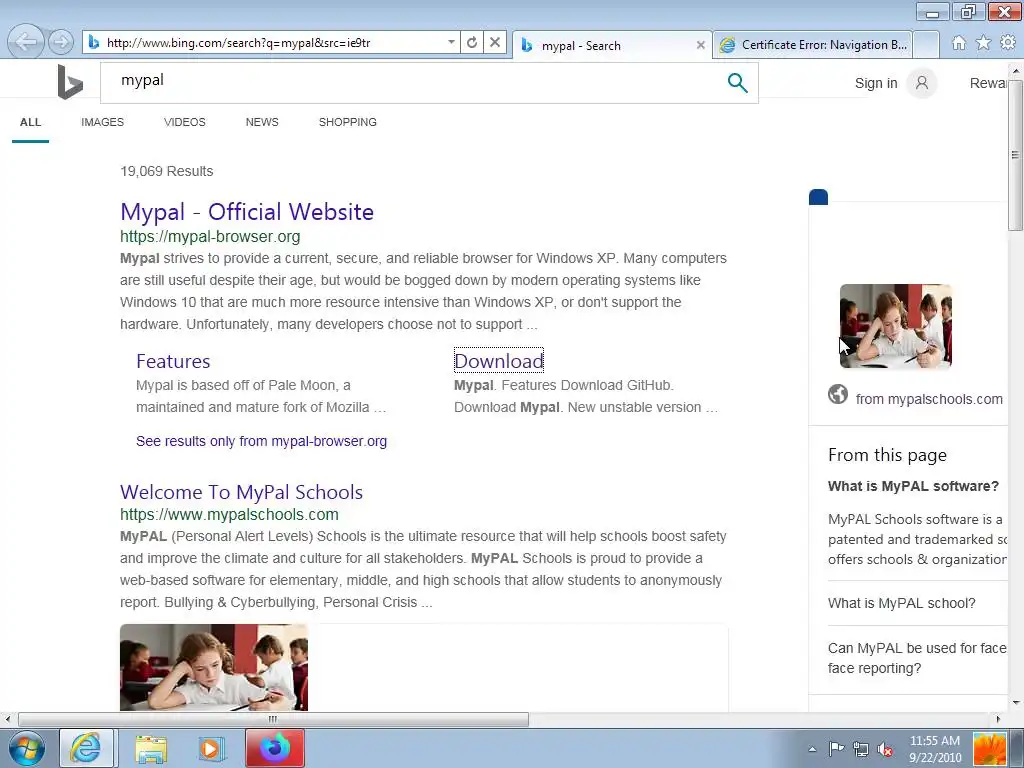The width and height of the screenshot is (1024, 768).
Task: Open the Tools gear icon
Action: coord(1008,43)
